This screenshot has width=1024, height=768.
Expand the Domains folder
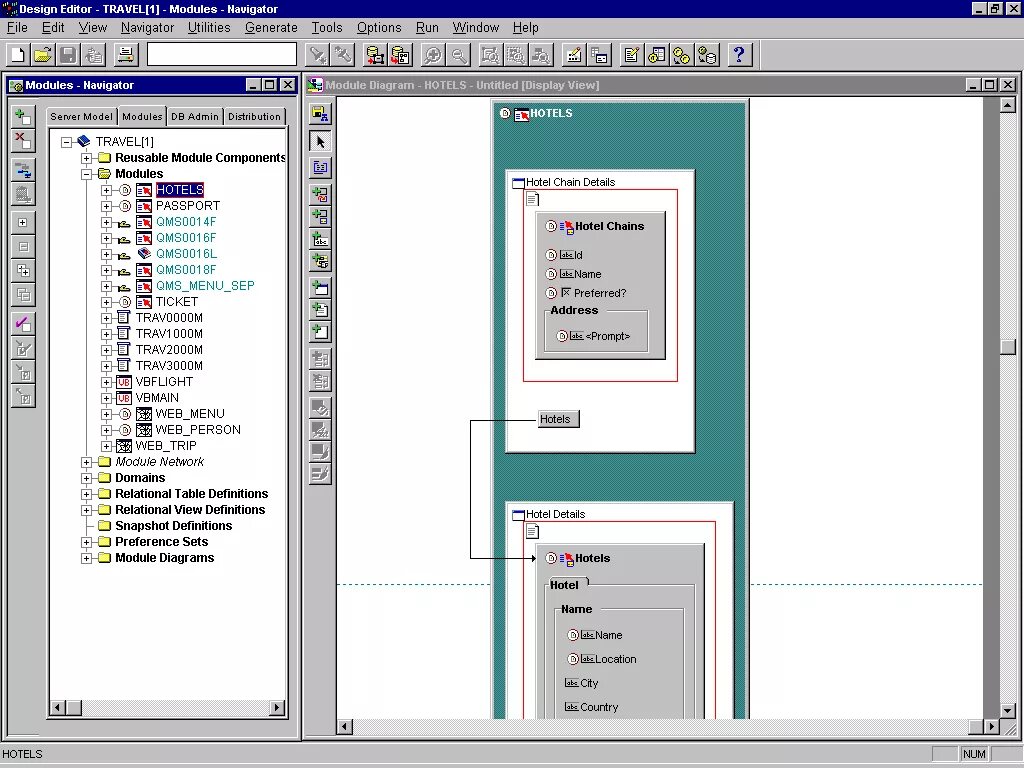86,478
